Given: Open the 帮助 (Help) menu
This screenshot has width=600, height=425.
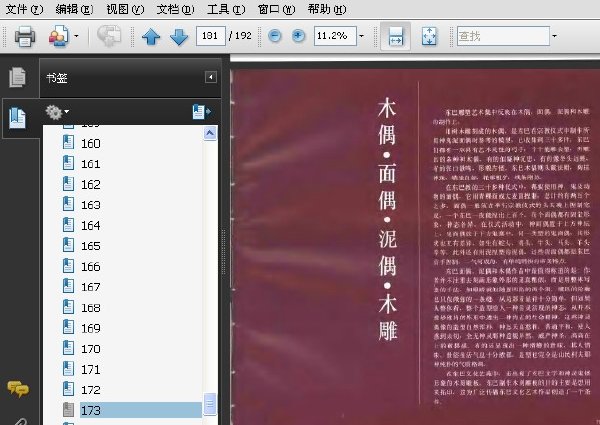Looking at the screenshot, I should (x=327, y=9).
